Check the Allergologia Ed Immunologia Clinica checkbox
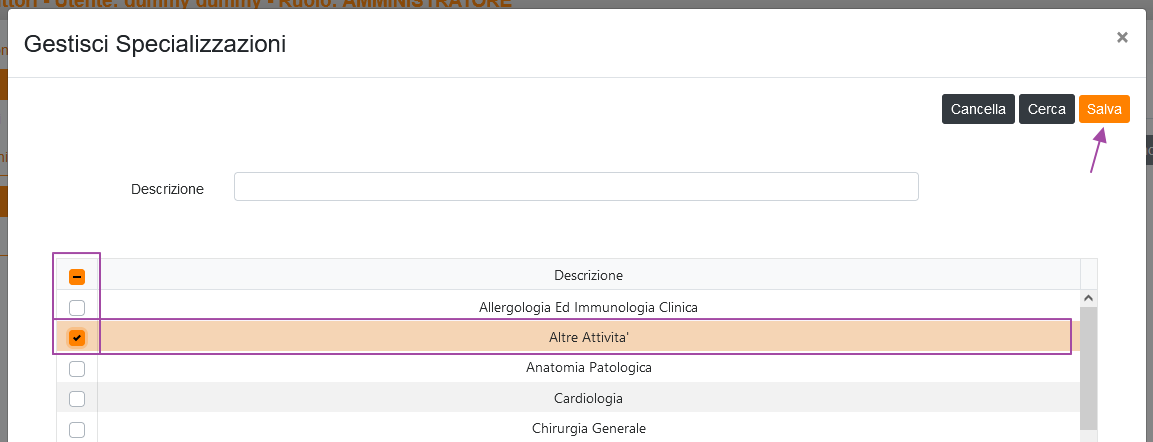This screenshot has width=1153, height=442. [x=77, y=307]
